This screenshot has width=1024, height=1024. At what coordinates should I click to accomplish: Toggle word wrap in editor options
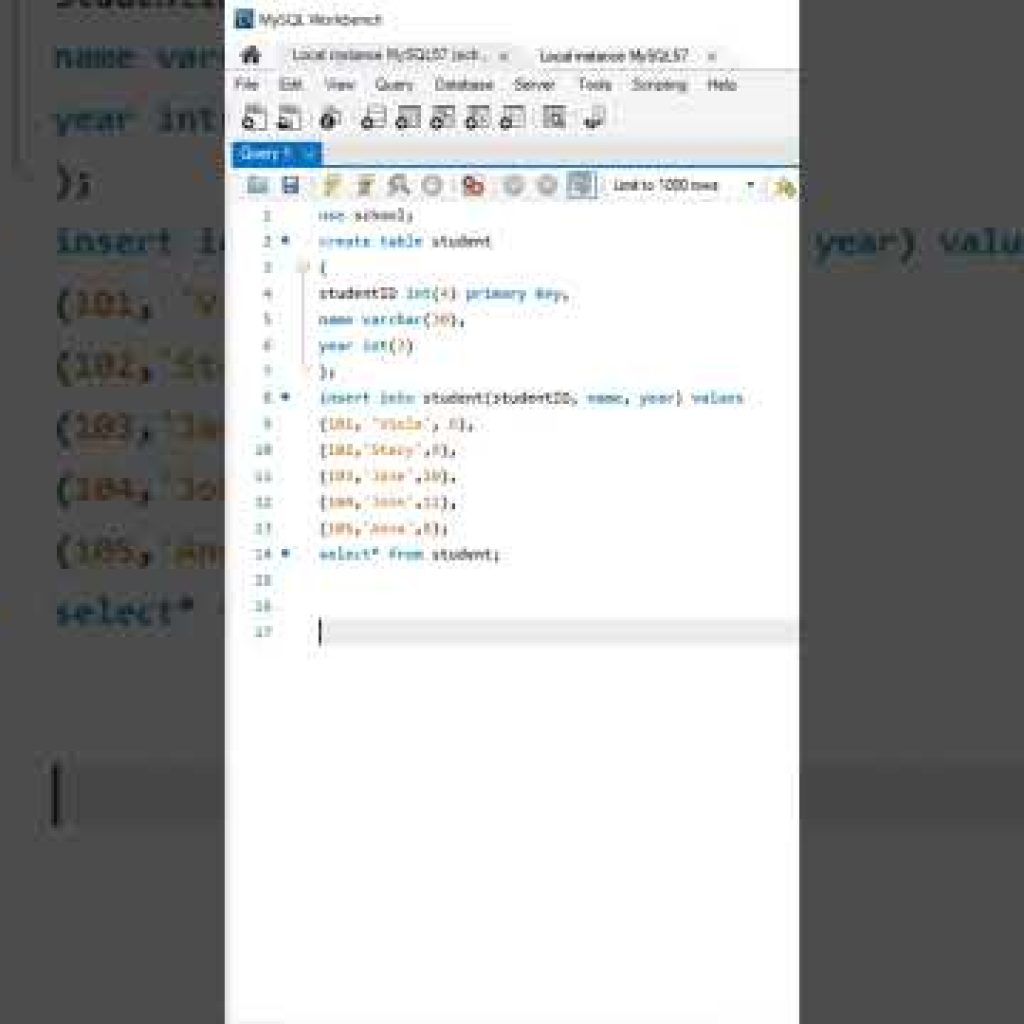point(794,185)
